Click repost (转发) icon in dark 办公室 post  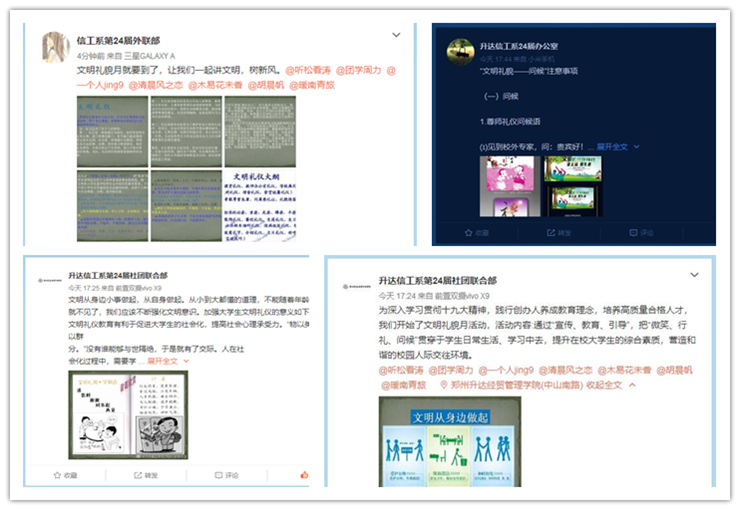562,232
